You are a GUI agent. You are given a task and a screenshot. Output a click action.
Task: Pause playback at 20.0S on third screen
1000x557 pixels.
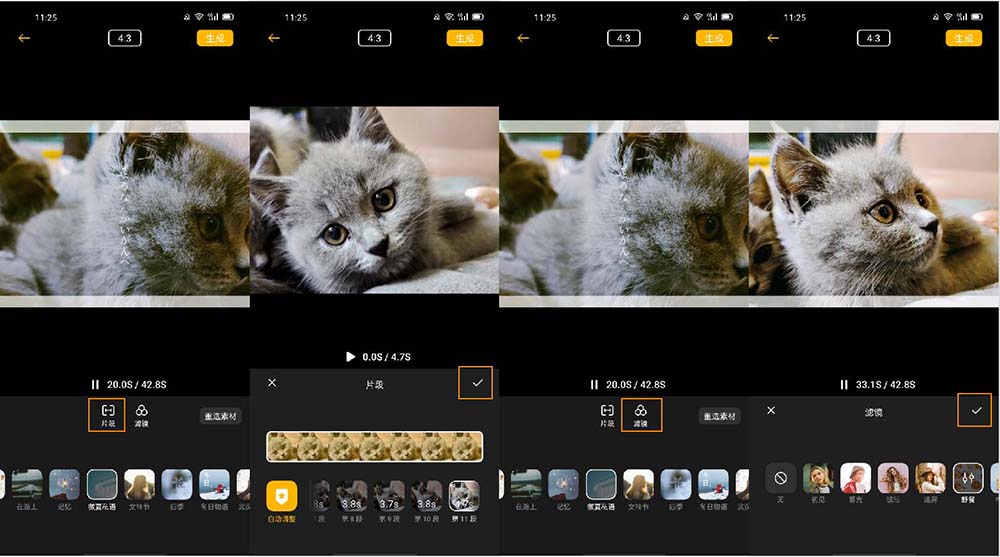coord(594,385)
